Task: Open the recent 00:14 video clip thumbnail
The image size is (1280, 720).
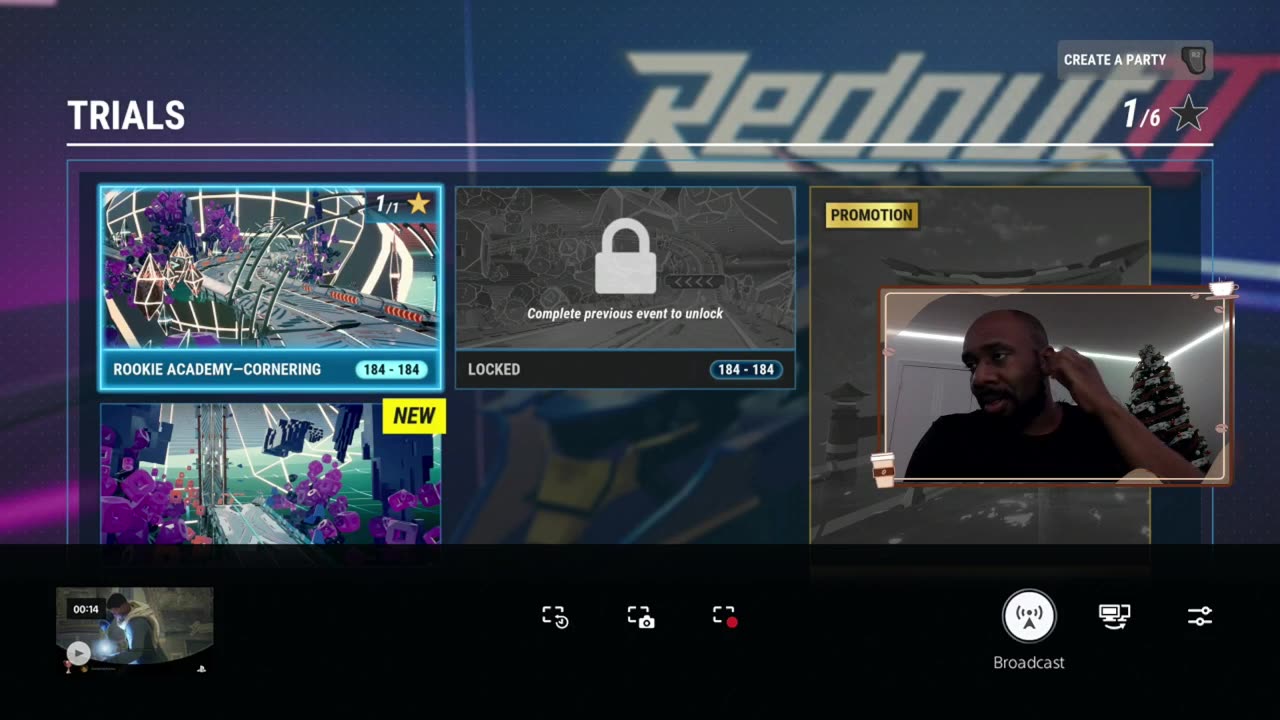Action: (134, 628)
